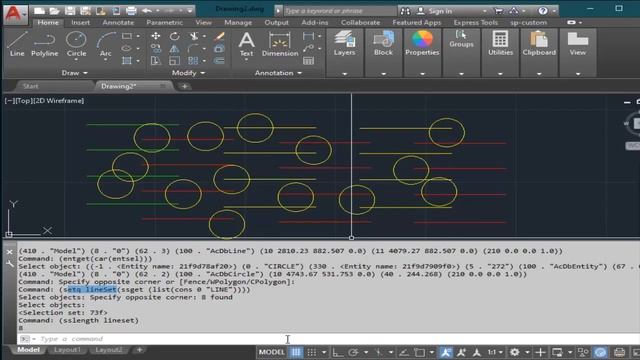Switch to the Layout1 tab
Image resolution: width=640 pixels, height=360 pixels.
67,350
